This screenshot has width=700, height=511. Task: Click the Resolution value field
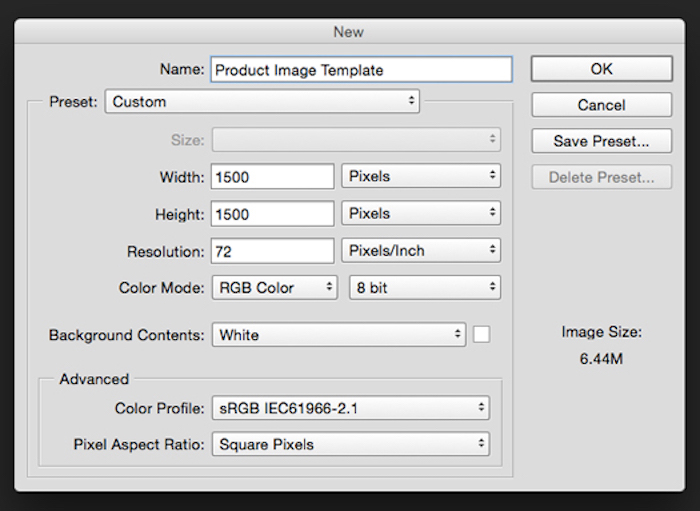[272, 251]
